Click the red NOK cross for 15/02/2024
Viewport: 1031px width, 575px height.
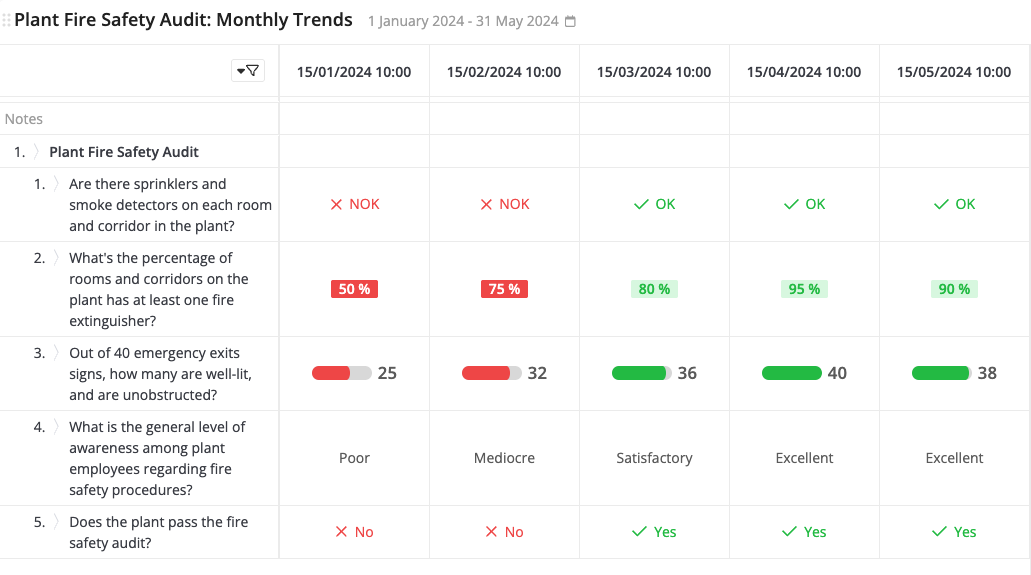tap(487, 204)
